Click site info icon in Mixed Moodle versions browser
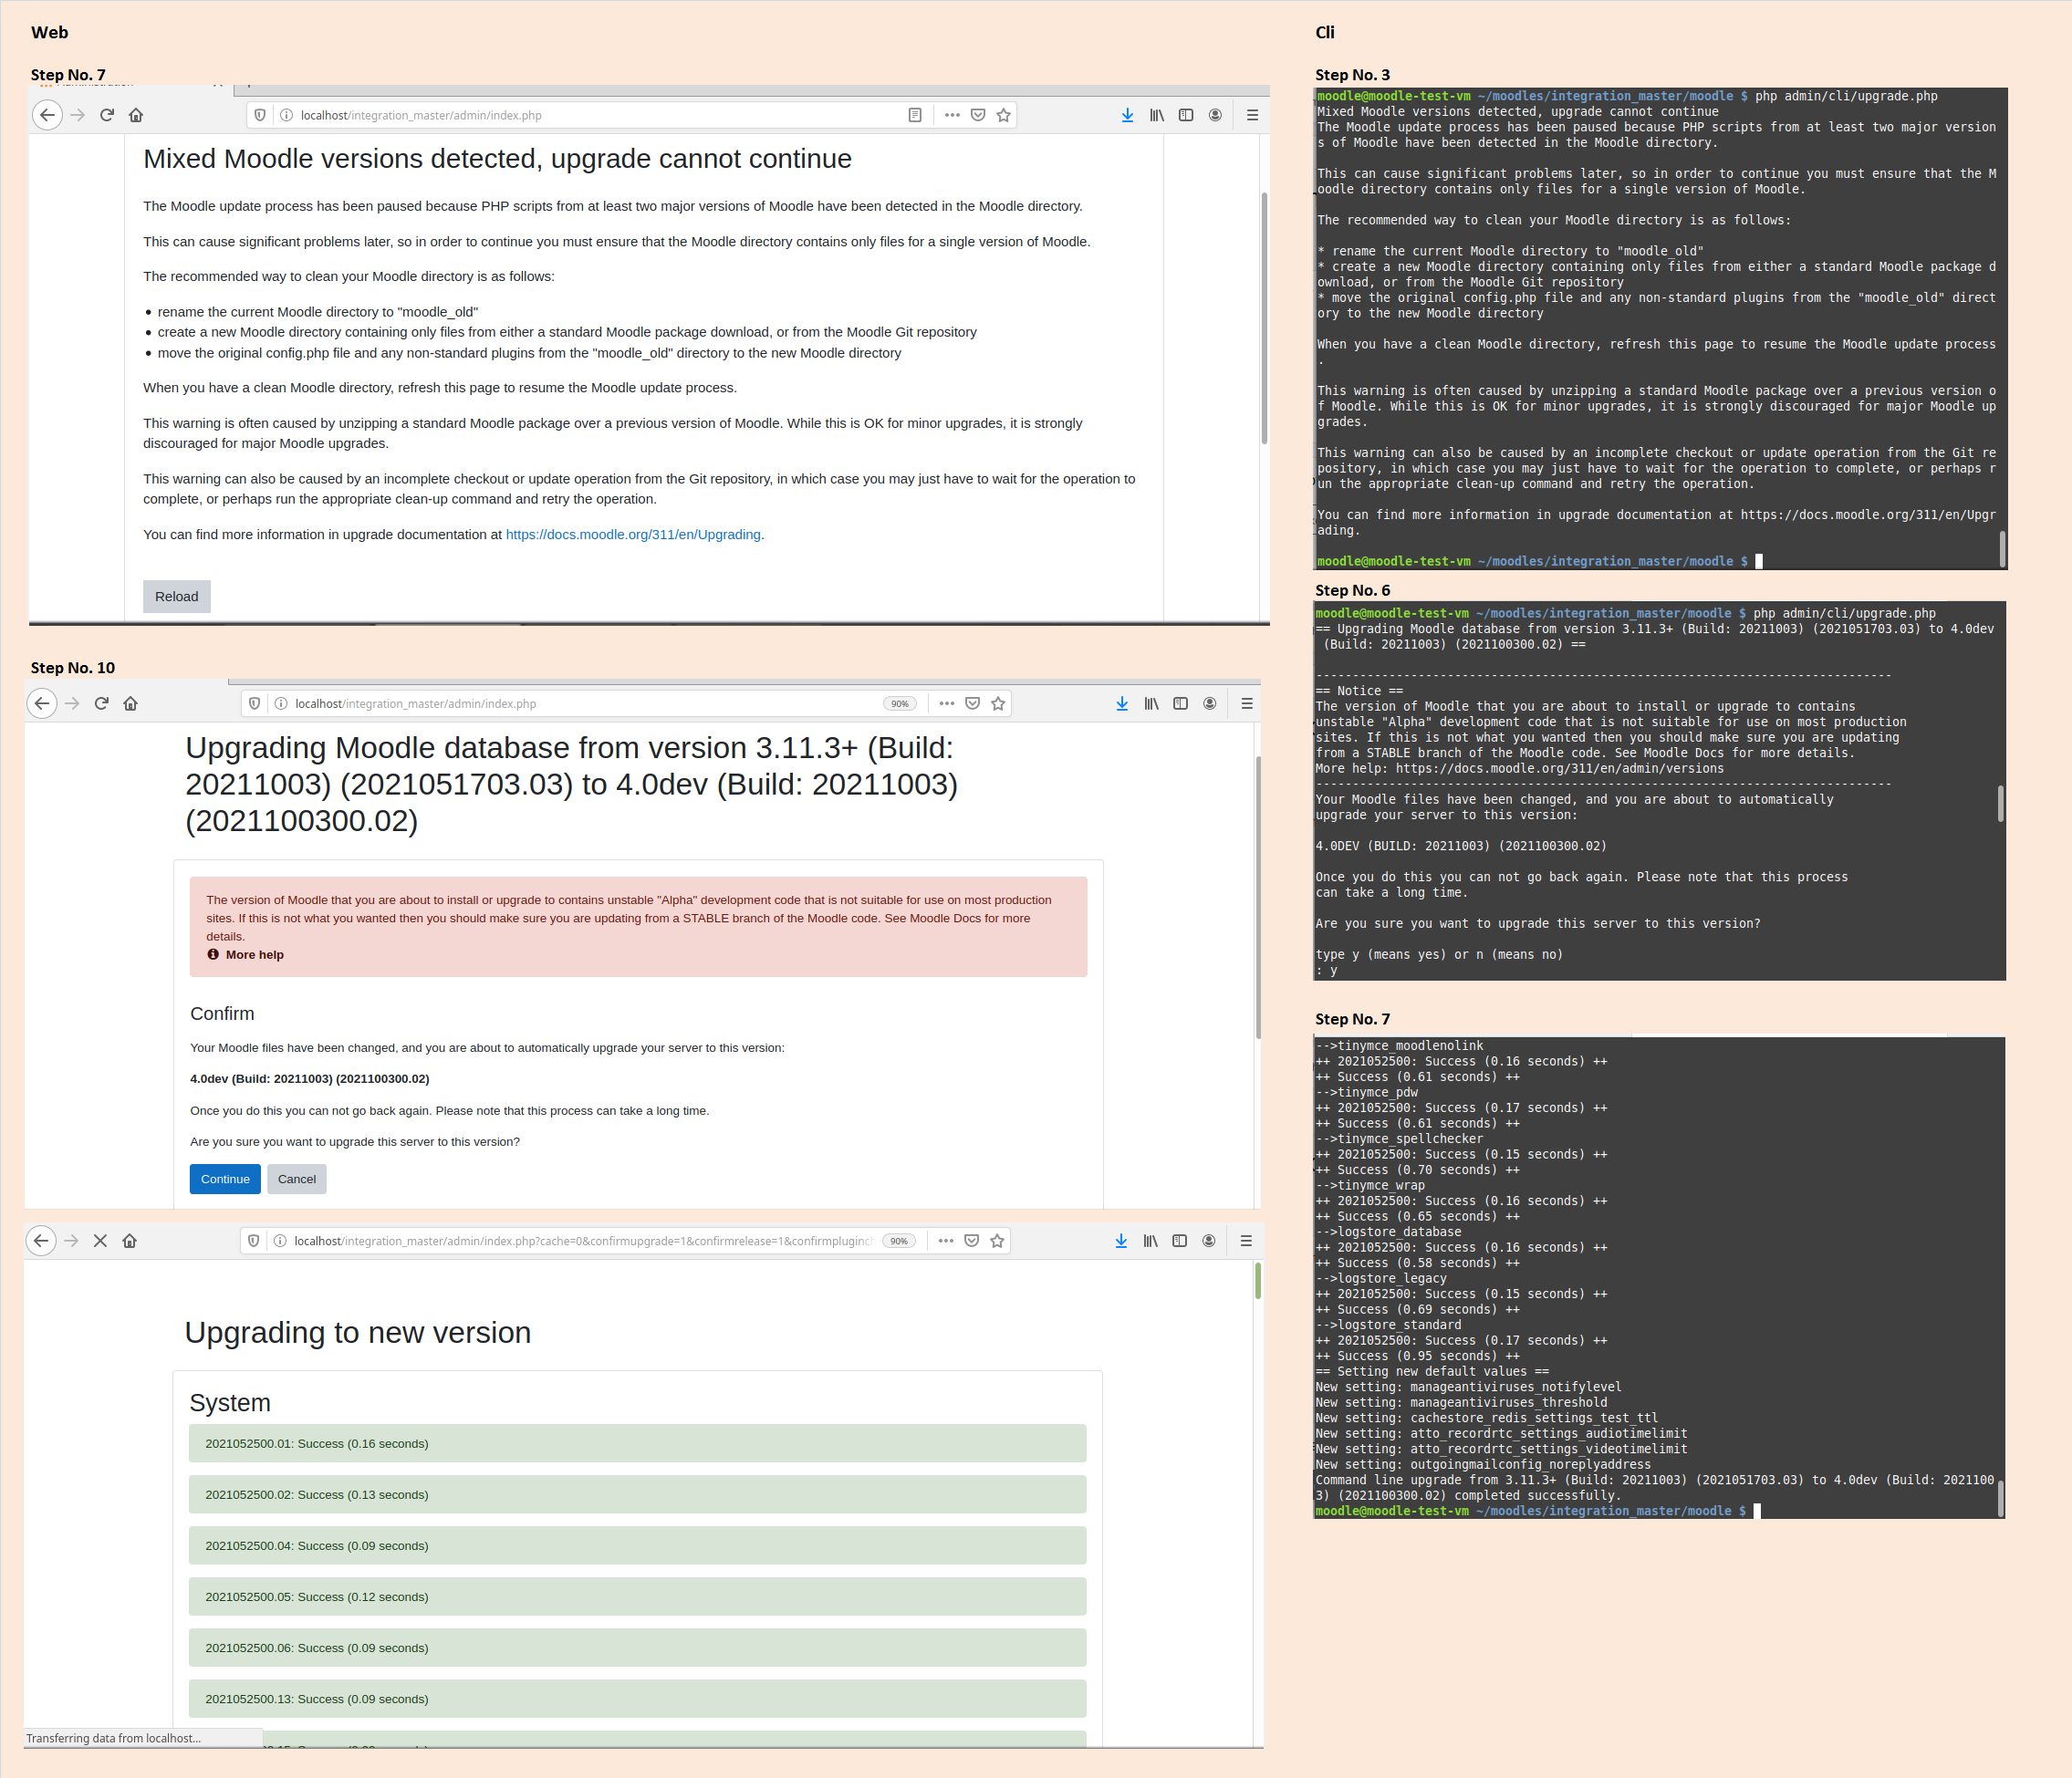This screenshot has height=1778, width=2072. point(286,115)
